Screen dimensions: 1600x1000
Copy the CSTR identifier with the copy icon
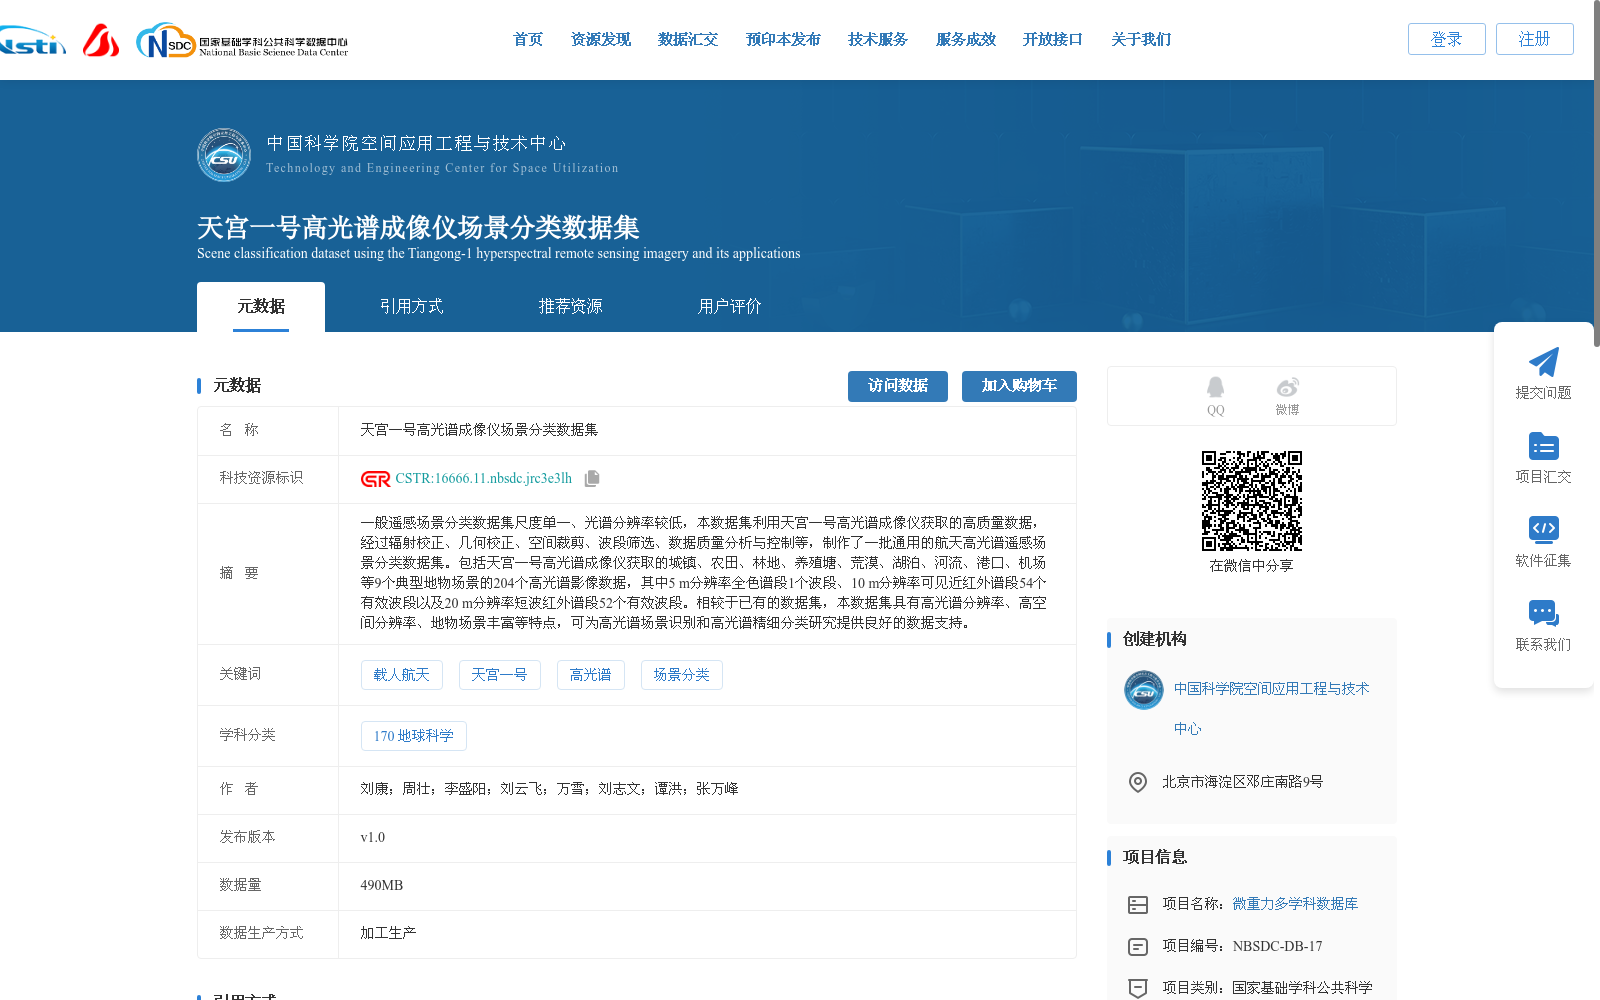(592, 479)
